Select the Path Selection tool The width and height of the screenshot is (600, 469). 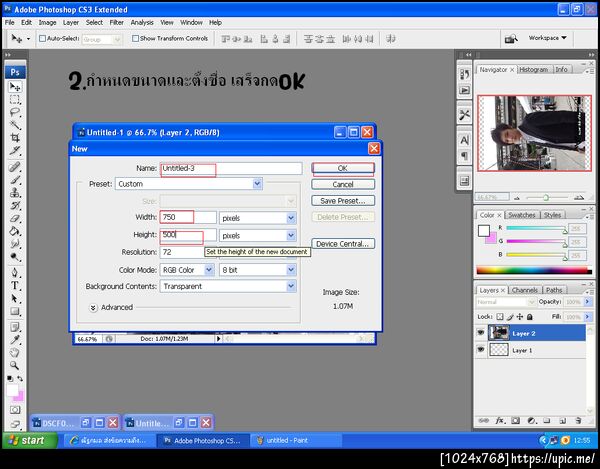[x=15, y=298]
